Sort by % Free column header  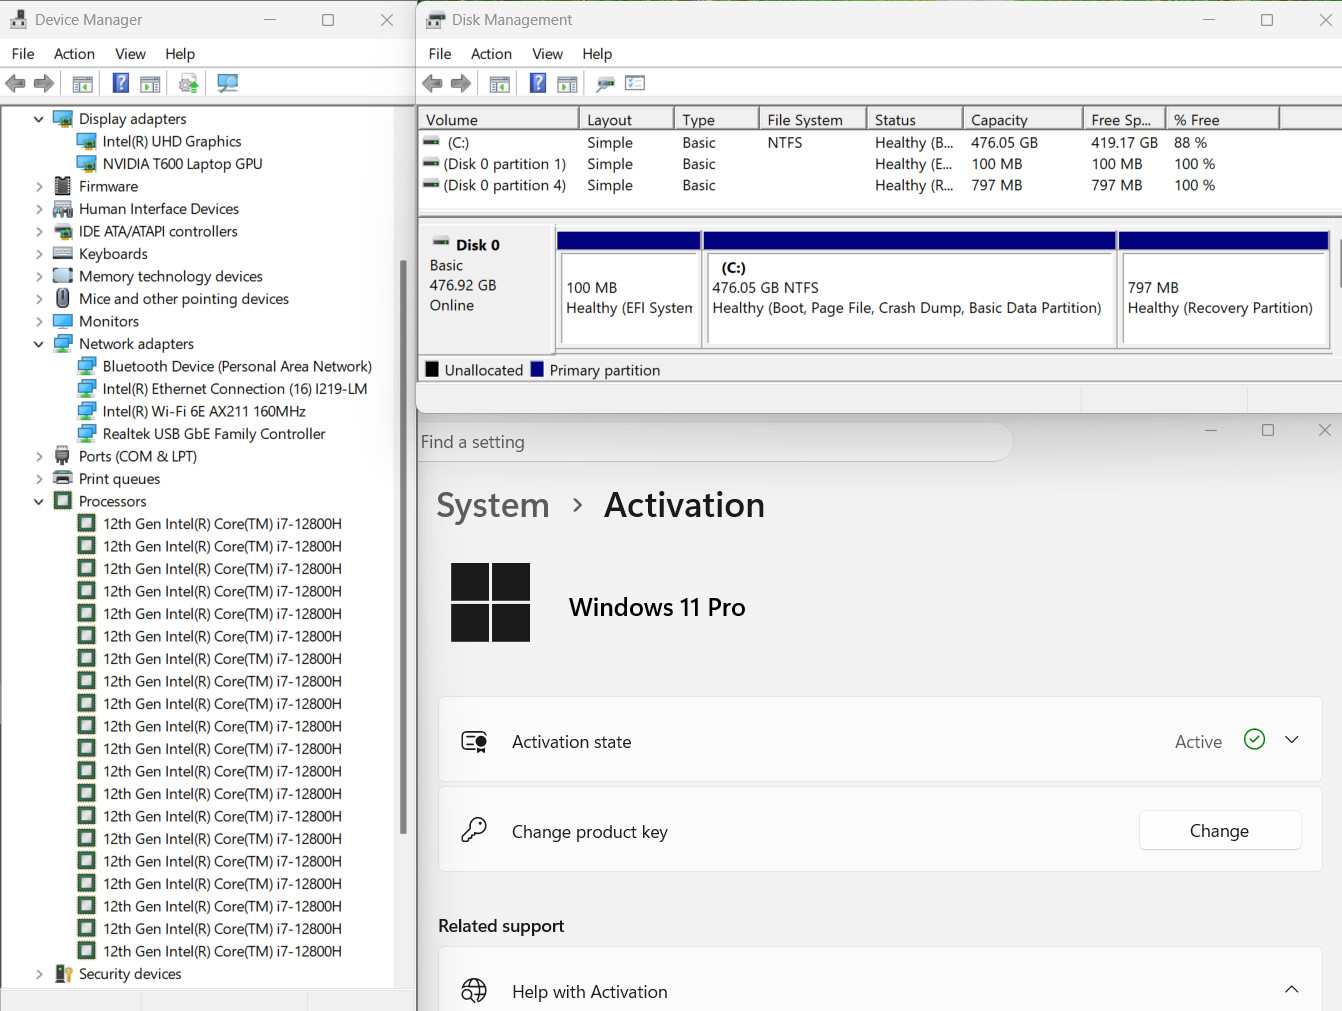[1222, 119]
